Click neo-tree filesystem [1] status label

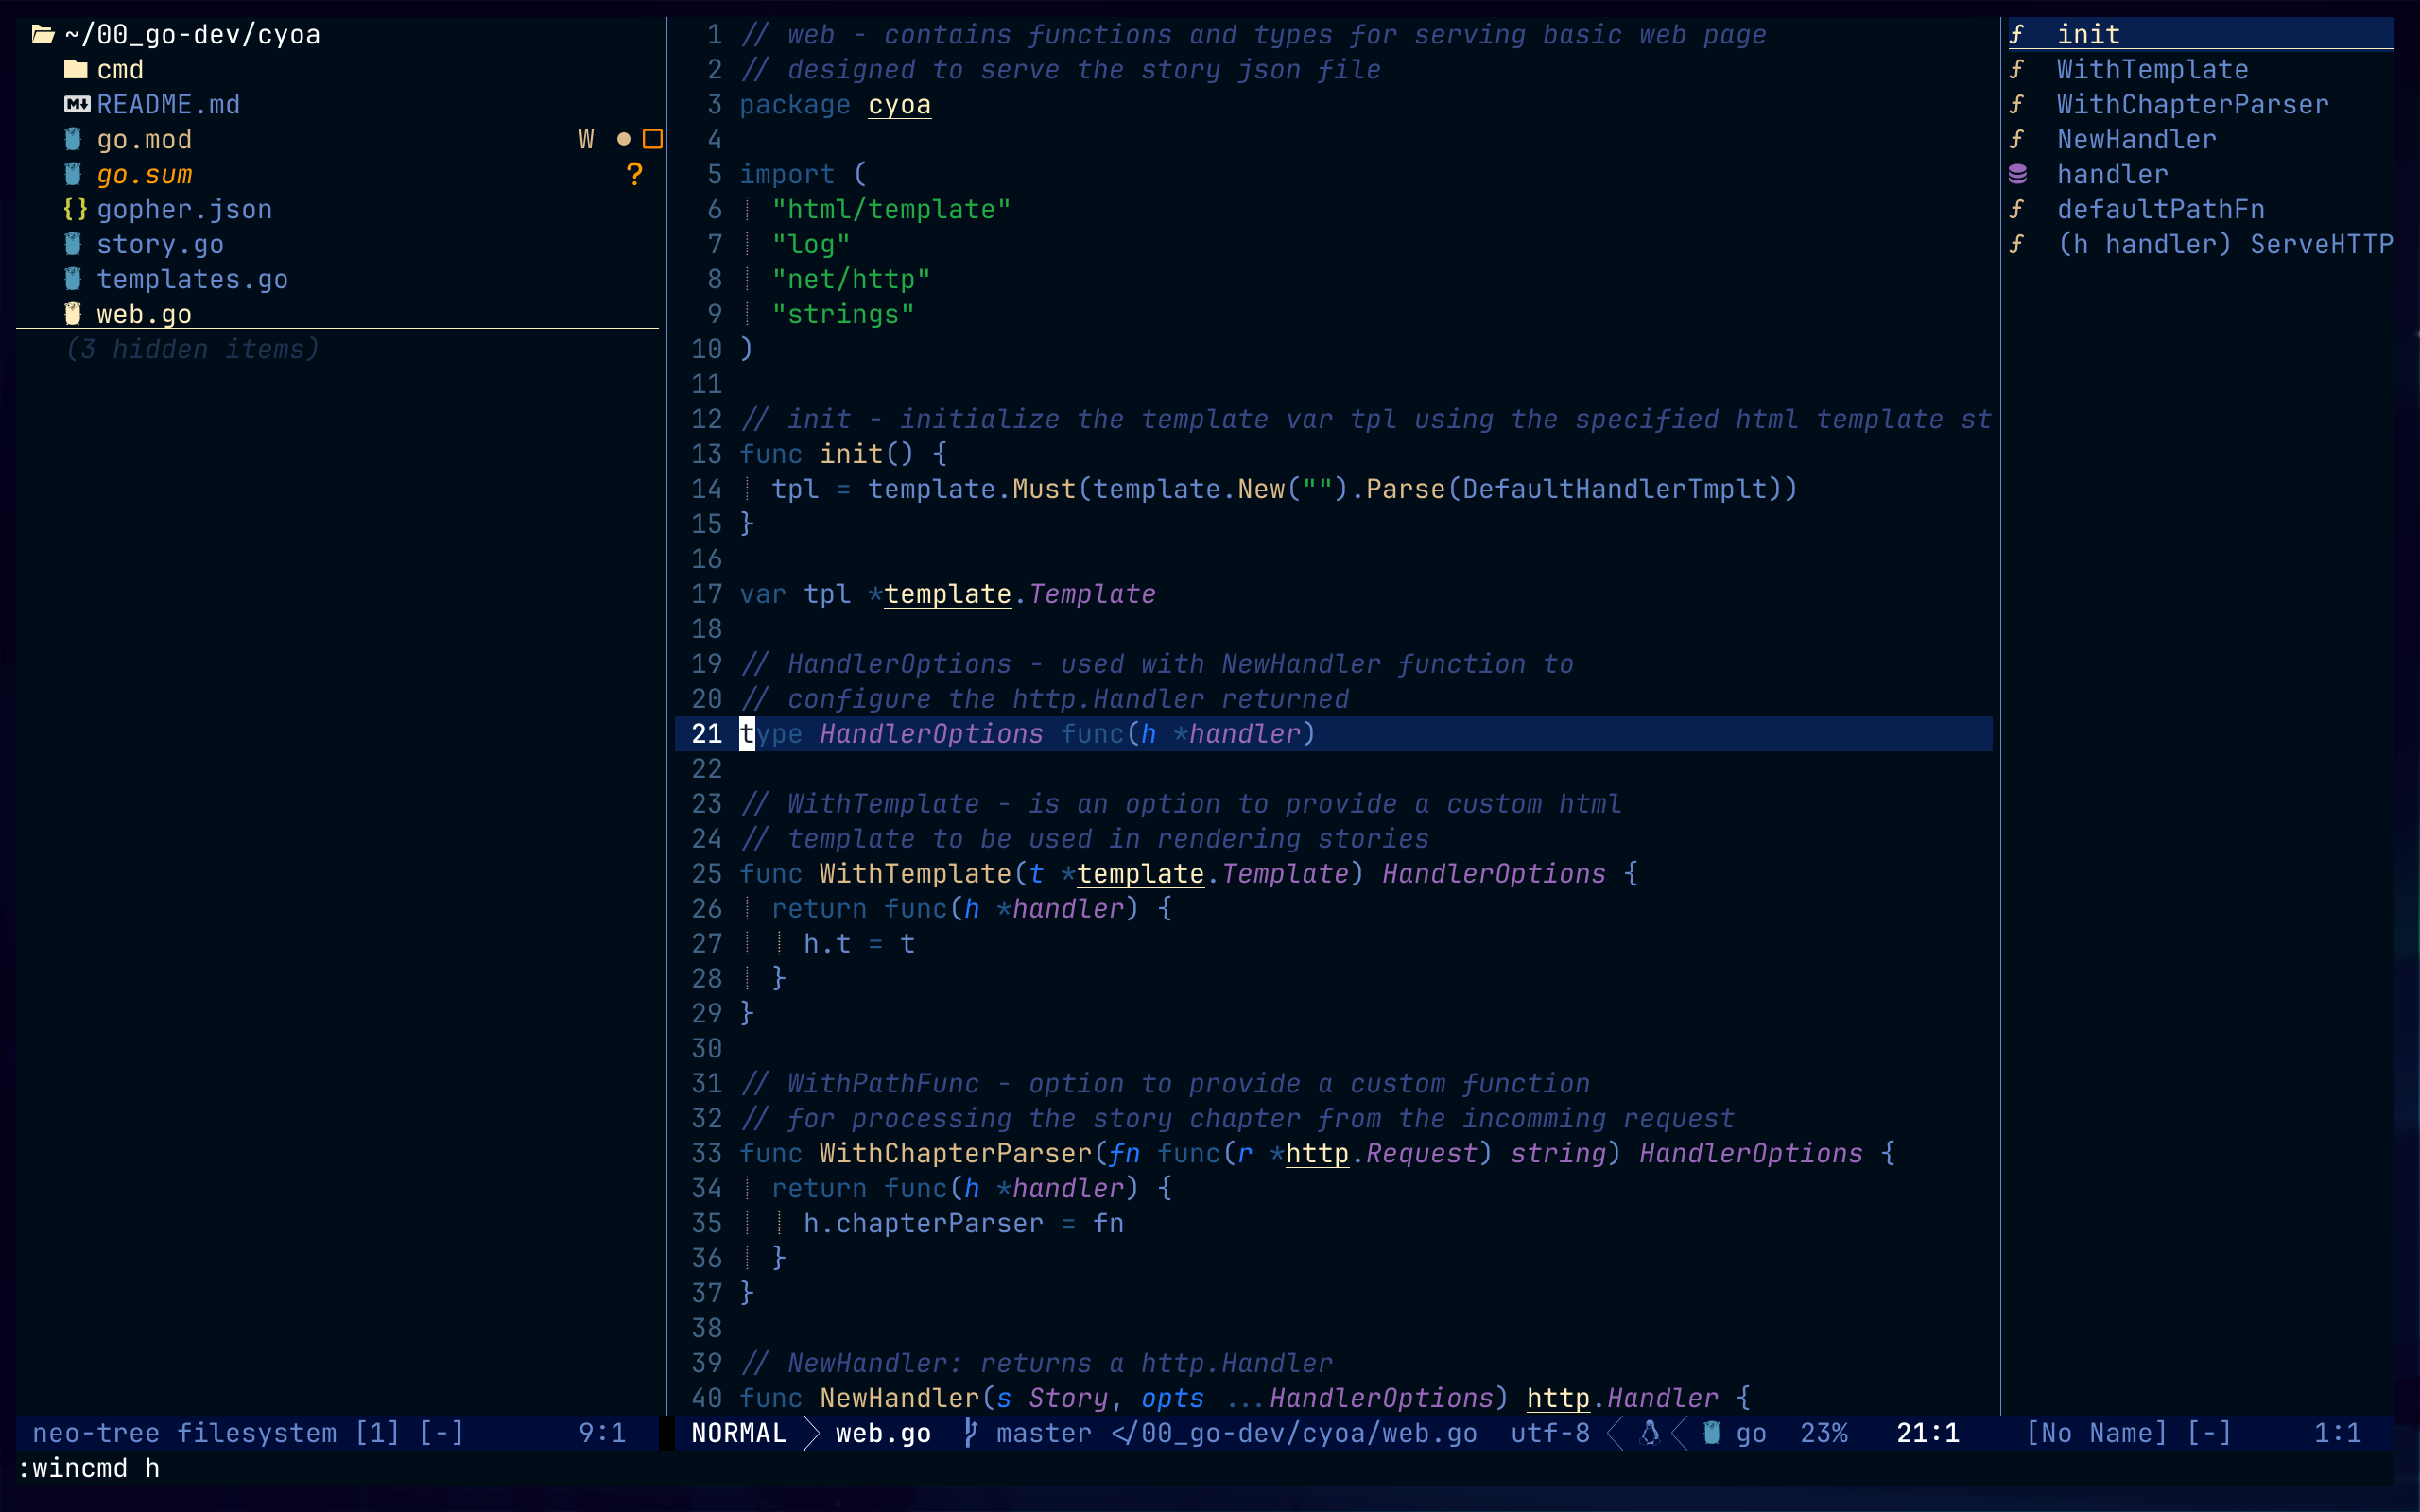tap(216, 1433)
